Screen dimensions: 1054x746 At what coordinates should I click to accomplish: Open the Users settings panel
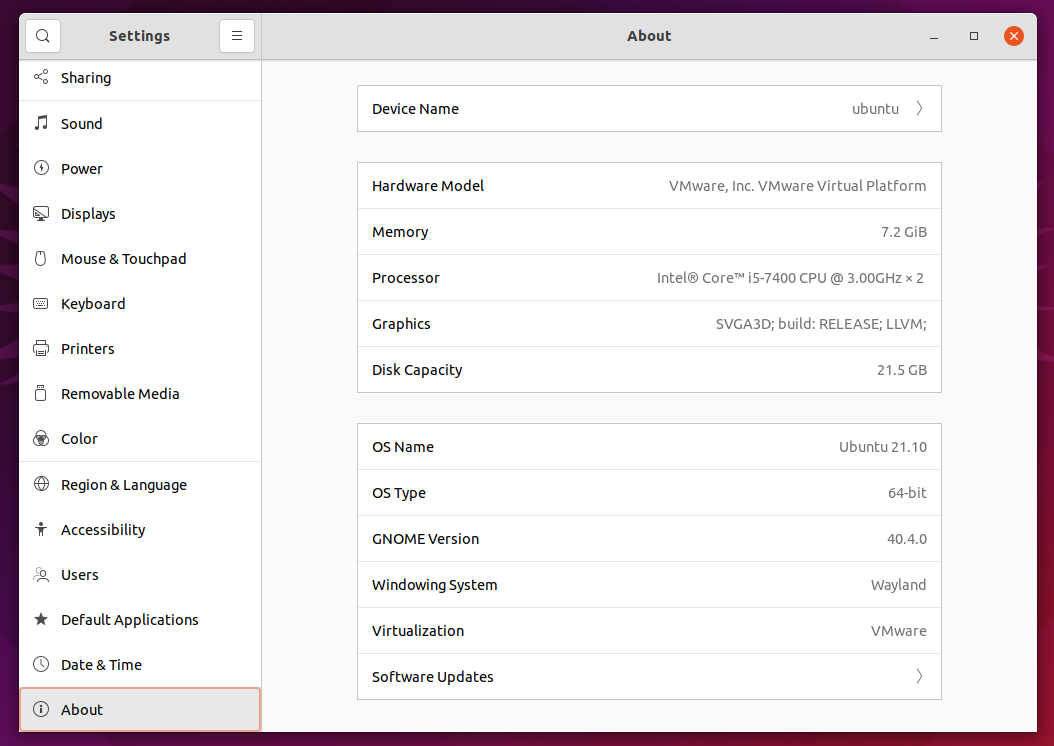(x=79, y=575)
